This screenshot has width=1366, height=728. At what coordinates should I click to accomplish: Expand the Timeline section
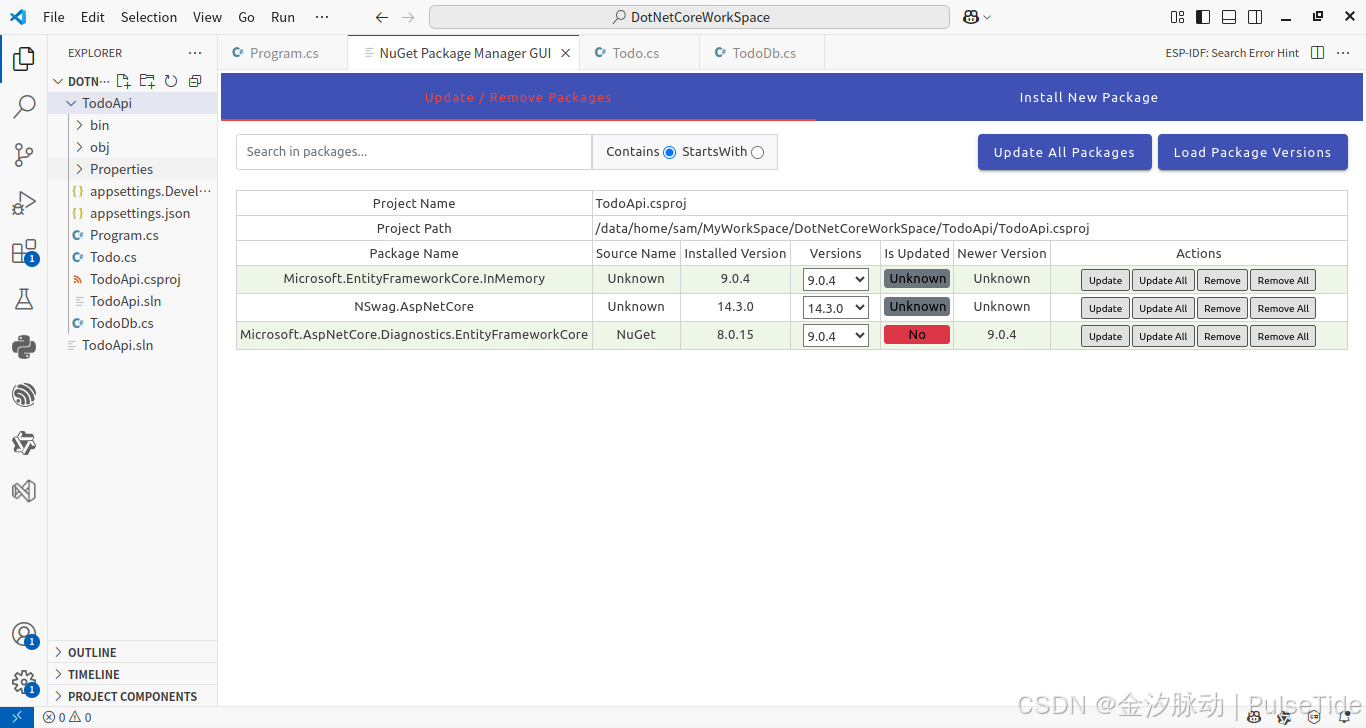132,674
